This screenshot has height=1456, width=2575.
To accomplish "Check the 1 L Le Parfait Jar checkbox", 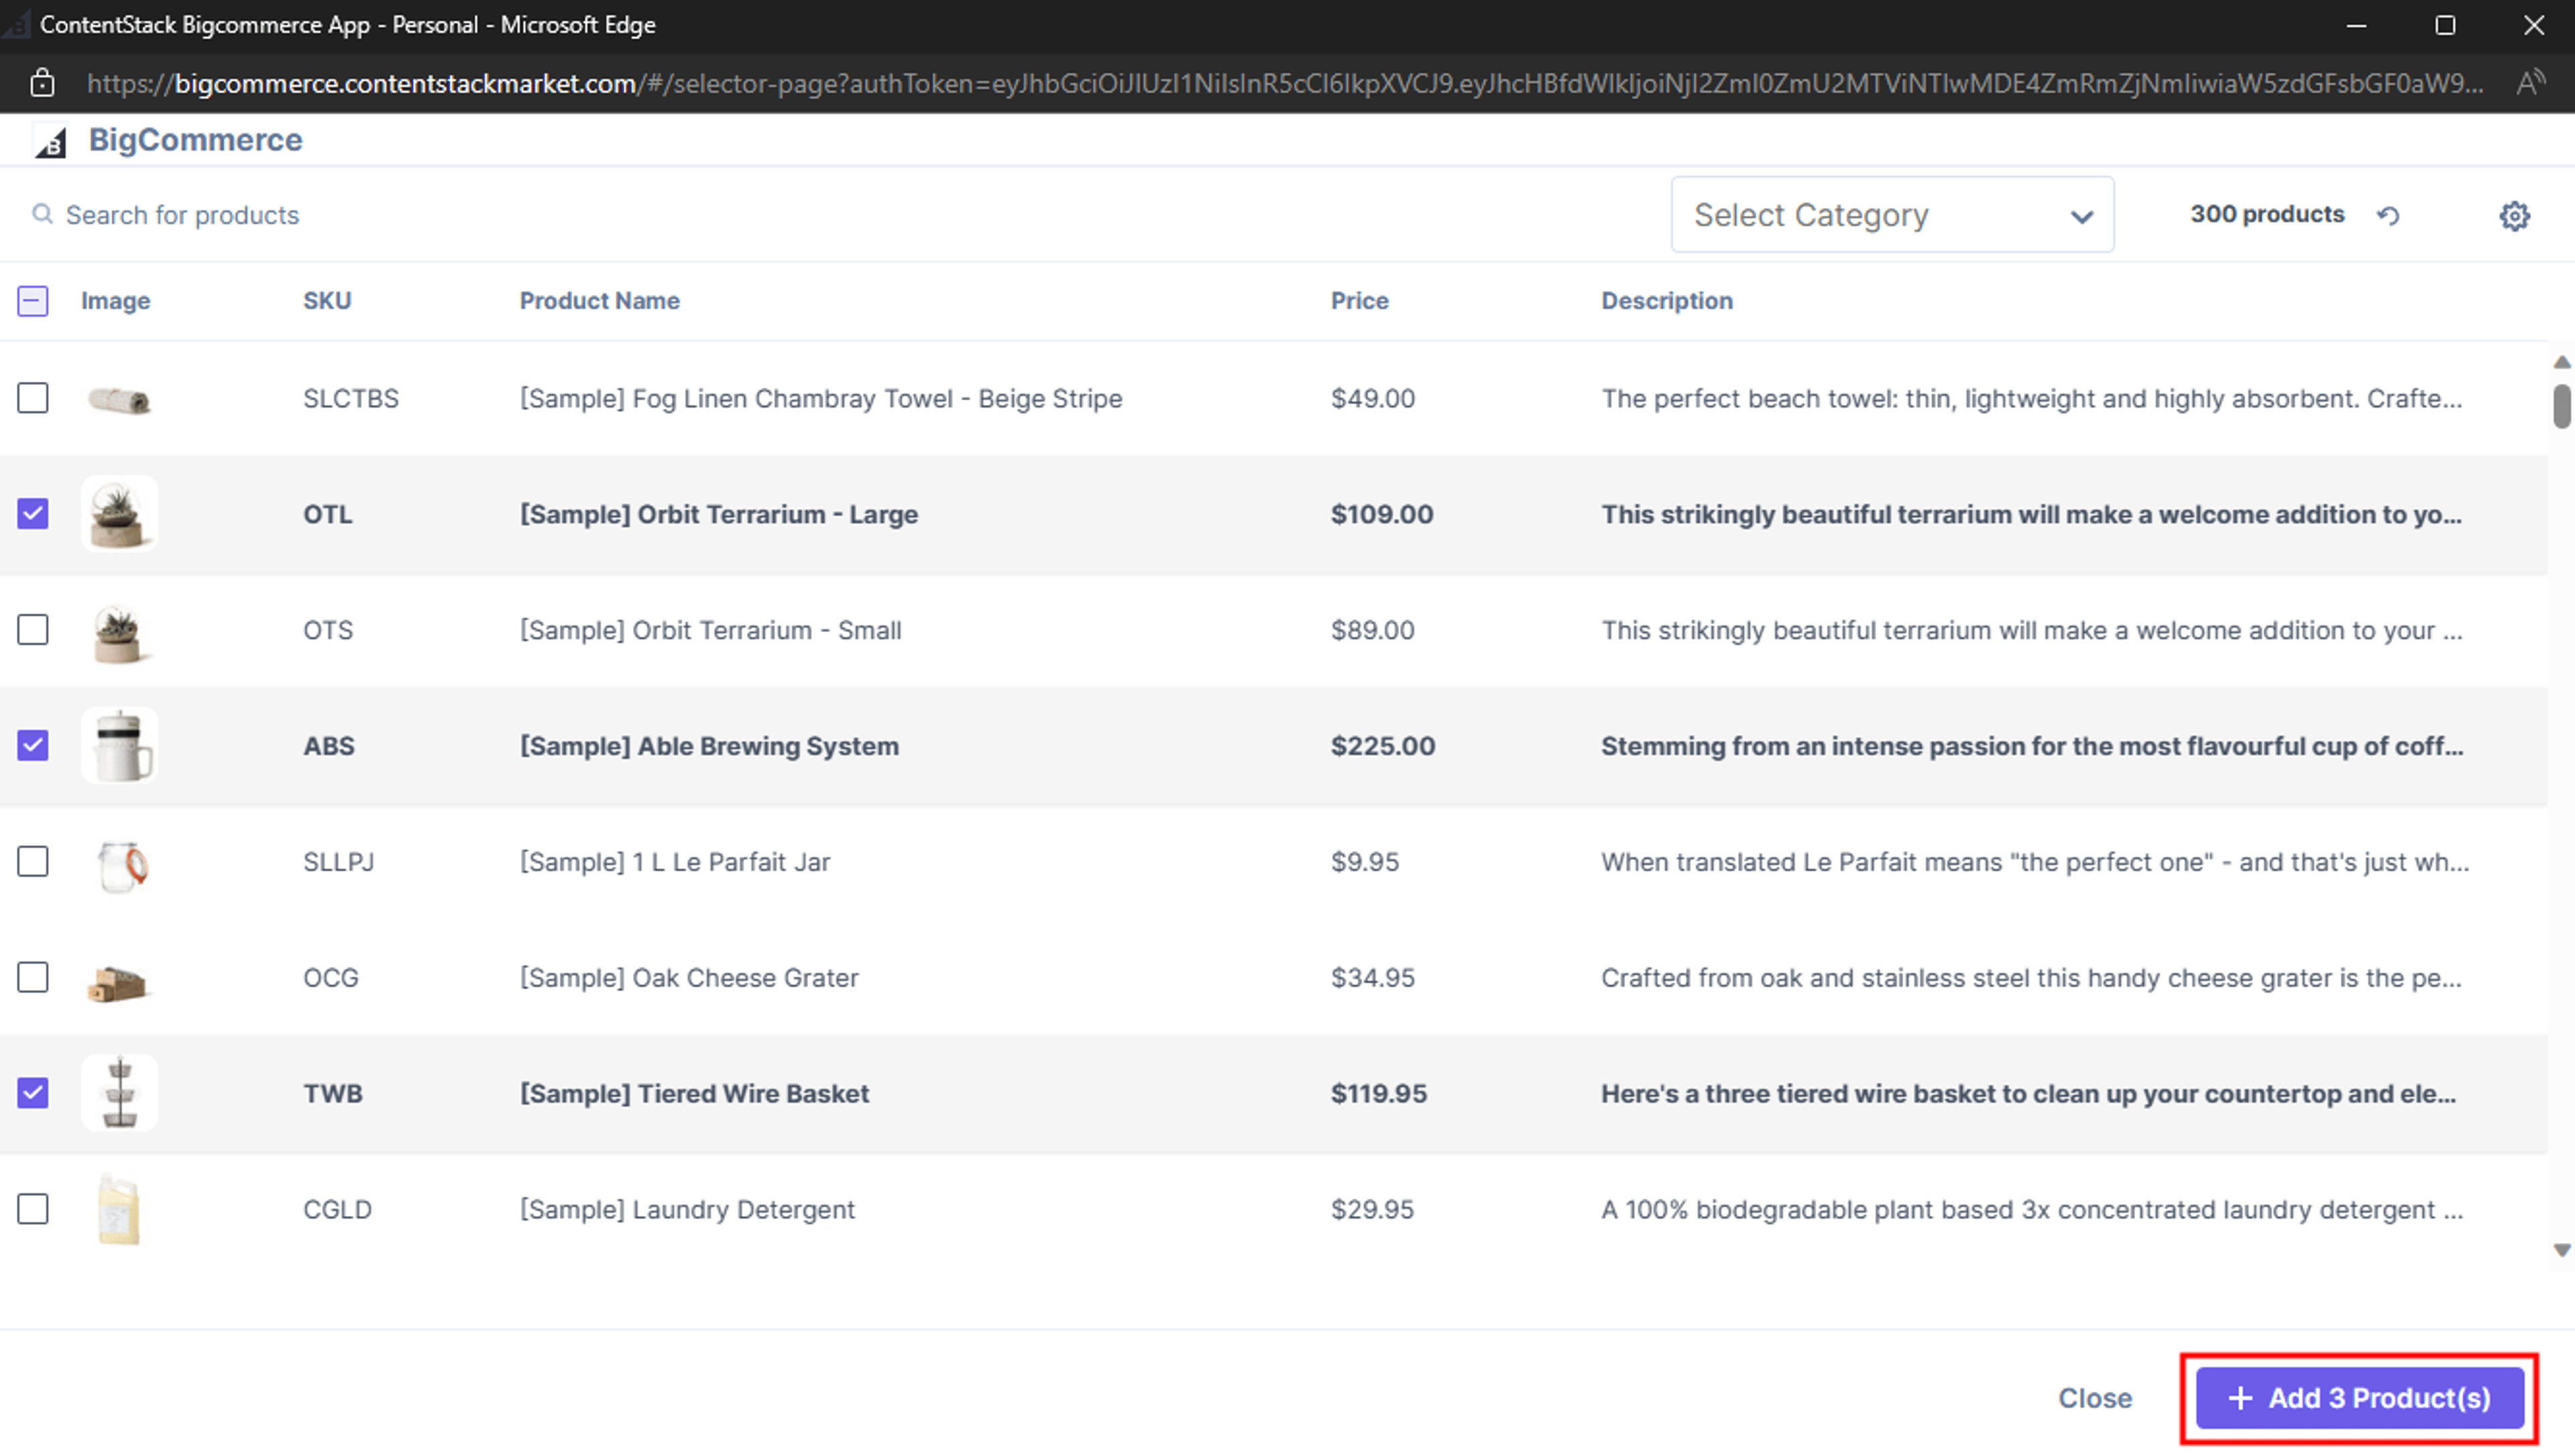I will (33, 861).
